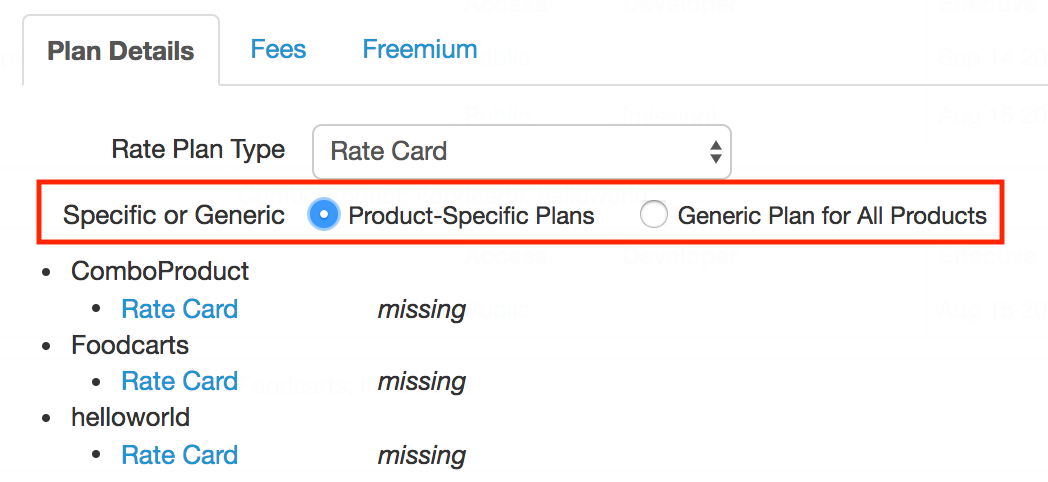Click the Product-Specific Plans label text
Image resolution: width=1048 pixels, height=482 pixels.
pos(471,216)
